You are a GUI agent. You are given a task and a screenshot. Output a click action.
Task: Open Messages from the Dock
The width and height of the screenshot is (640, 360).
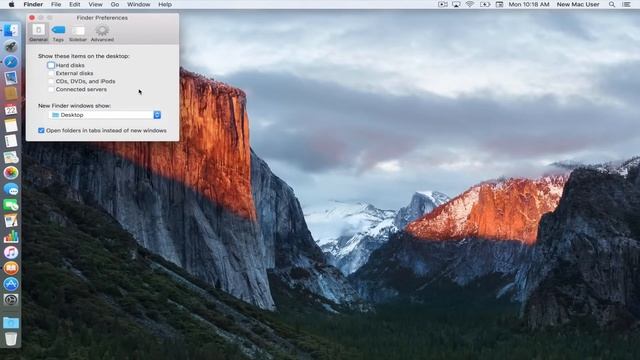11,189
